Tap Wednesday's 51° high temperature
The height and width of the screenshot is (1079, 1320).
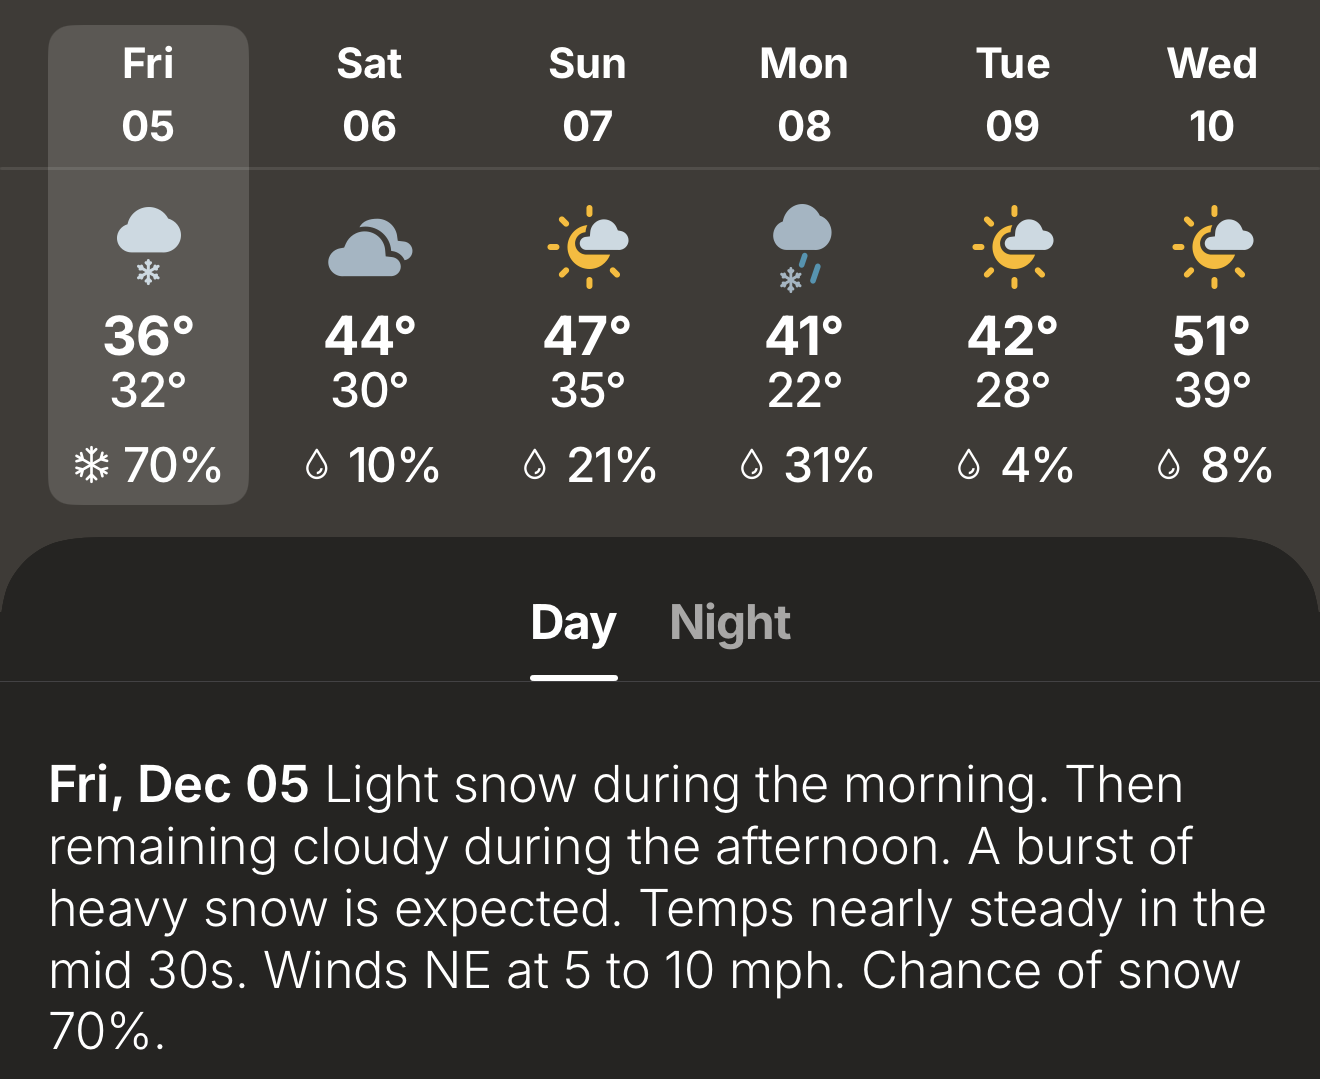coord(1212,336)
